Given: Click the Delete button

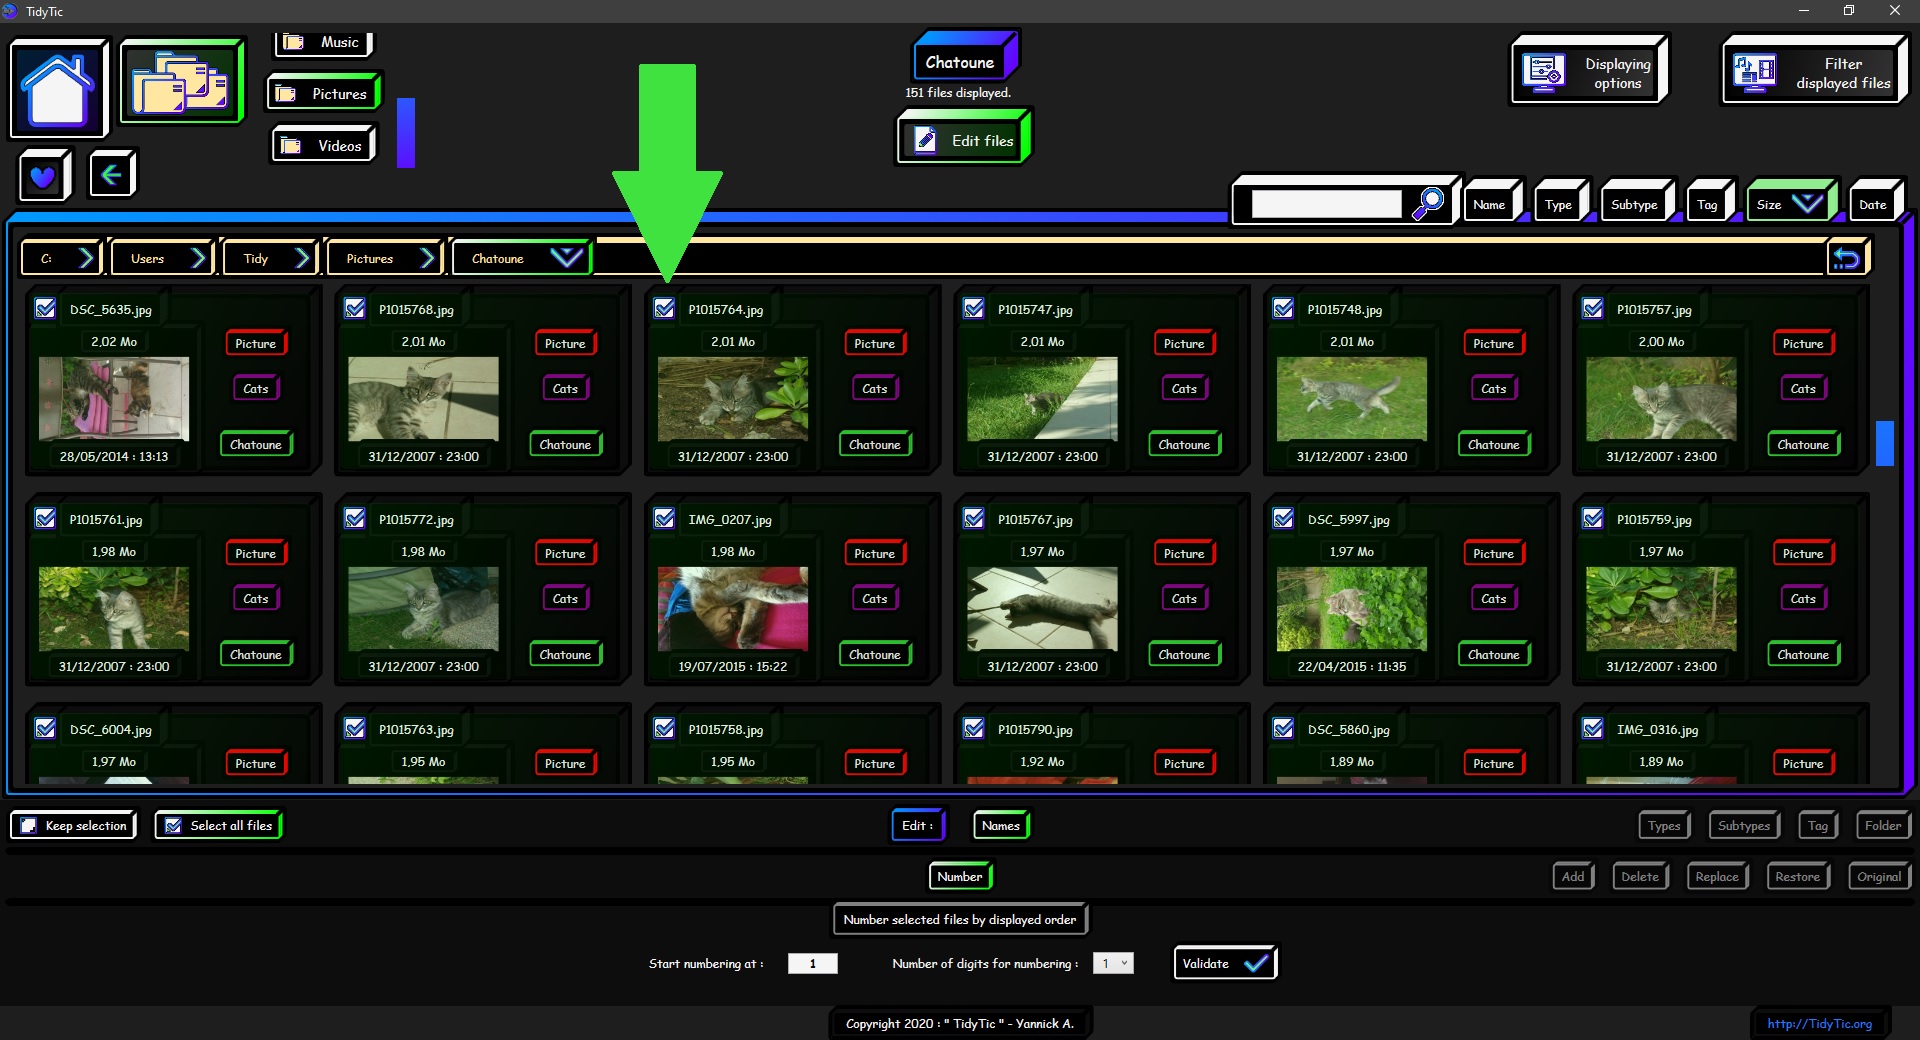Looking at the screenshot, I should click(1640, 876).
